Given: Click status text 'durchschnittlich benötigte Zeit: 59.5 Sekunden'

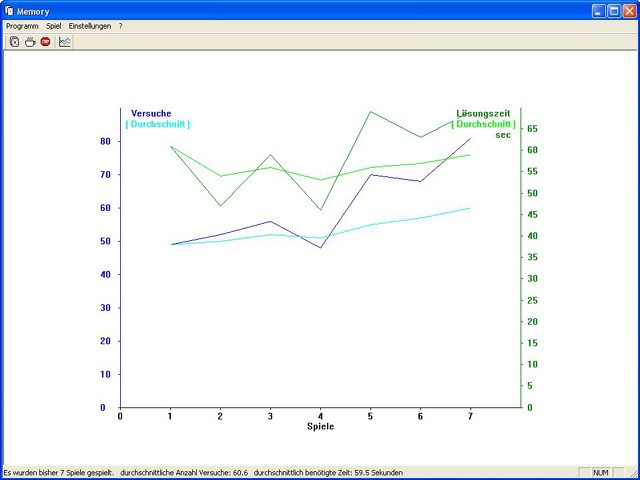Looking at the screenshot, I should pyautogui.click(x=329, y=473).
